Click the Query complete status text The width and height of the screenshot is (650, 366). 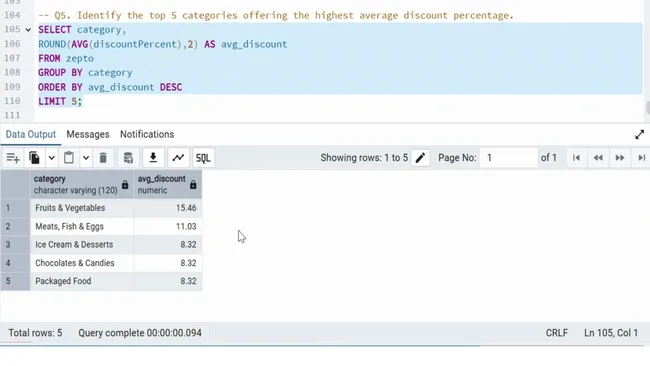(140, 333)
